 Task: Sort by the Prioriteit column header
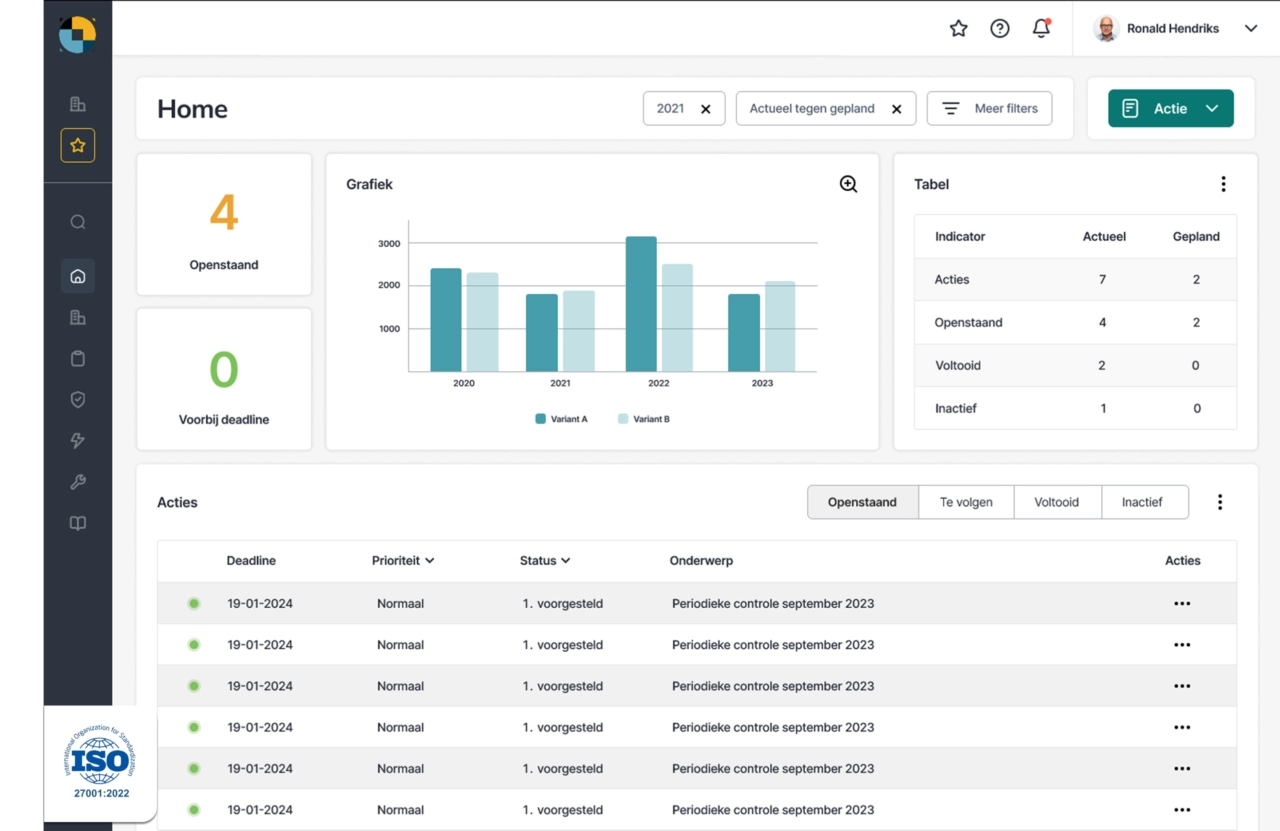click(x=402, y=561)
